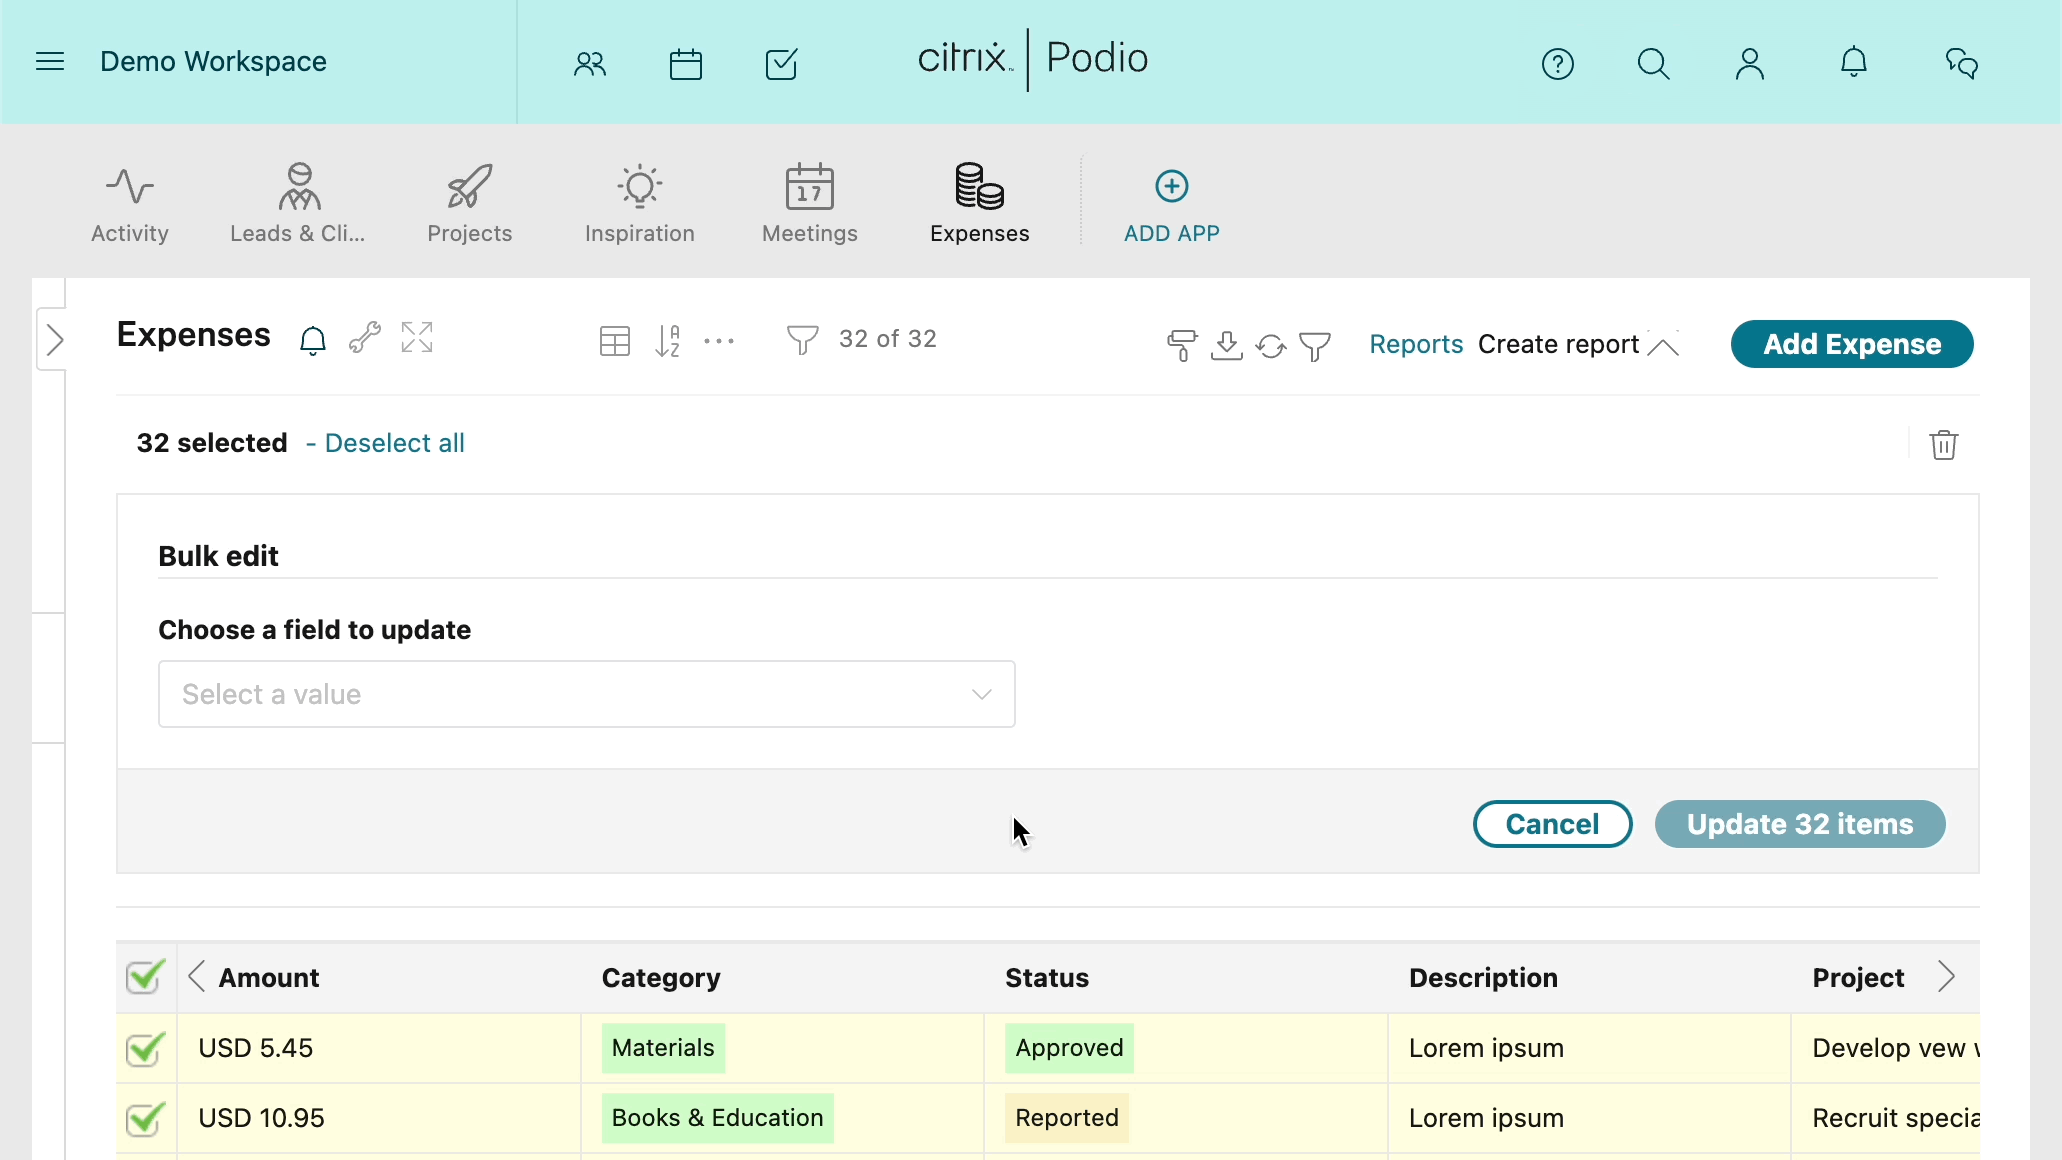Click the paint roller bulk edit icon
Image resolution: width=2062 pixels, height=1160 pixels.
[1182, 345]
